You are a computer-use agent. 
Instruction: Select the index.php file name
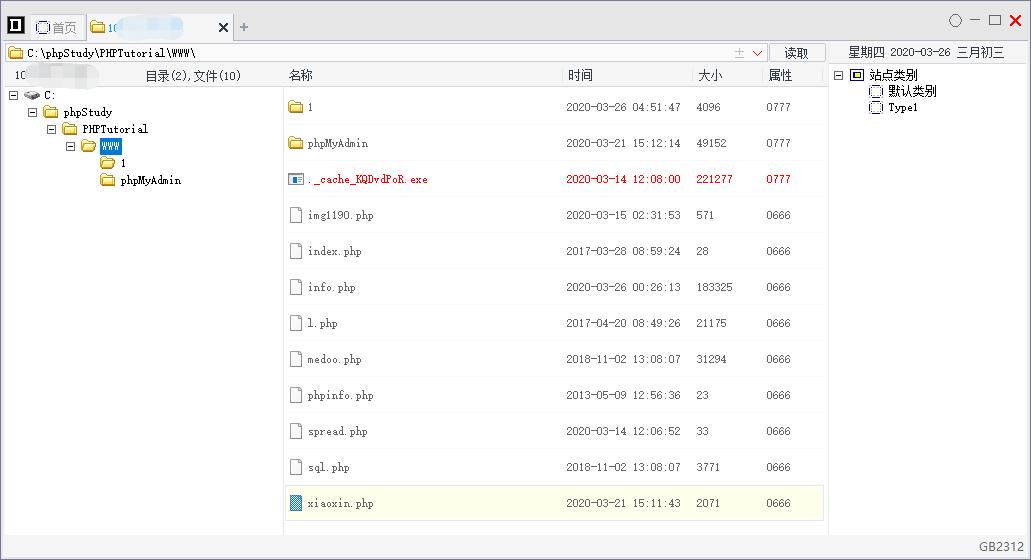pyautogui.click(x=335, y=252)
